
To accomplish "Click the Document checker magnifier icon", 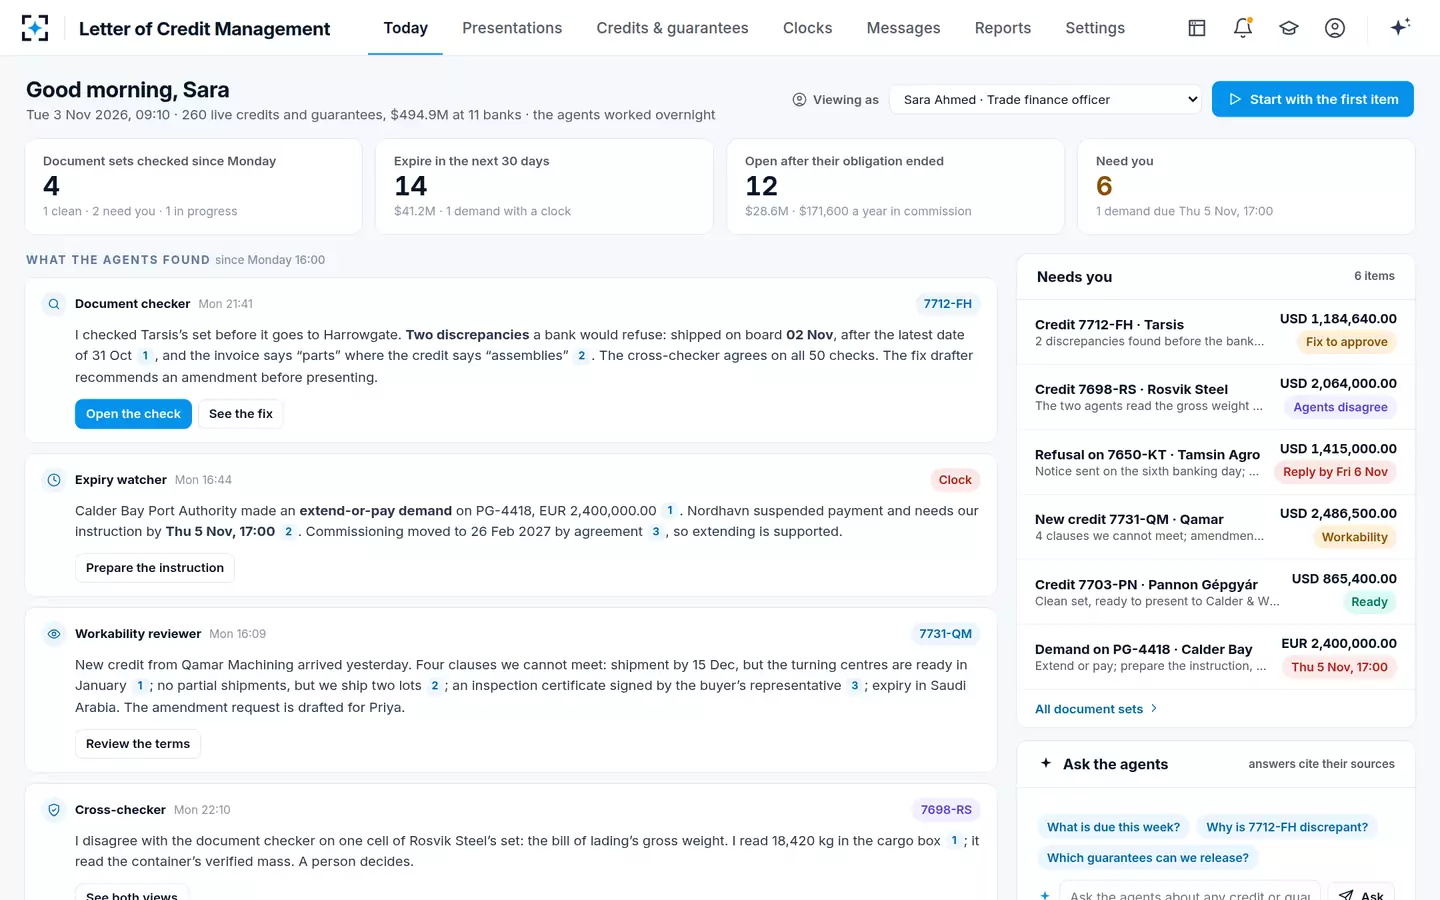I will pyautogui.click(x=54, y=304).
